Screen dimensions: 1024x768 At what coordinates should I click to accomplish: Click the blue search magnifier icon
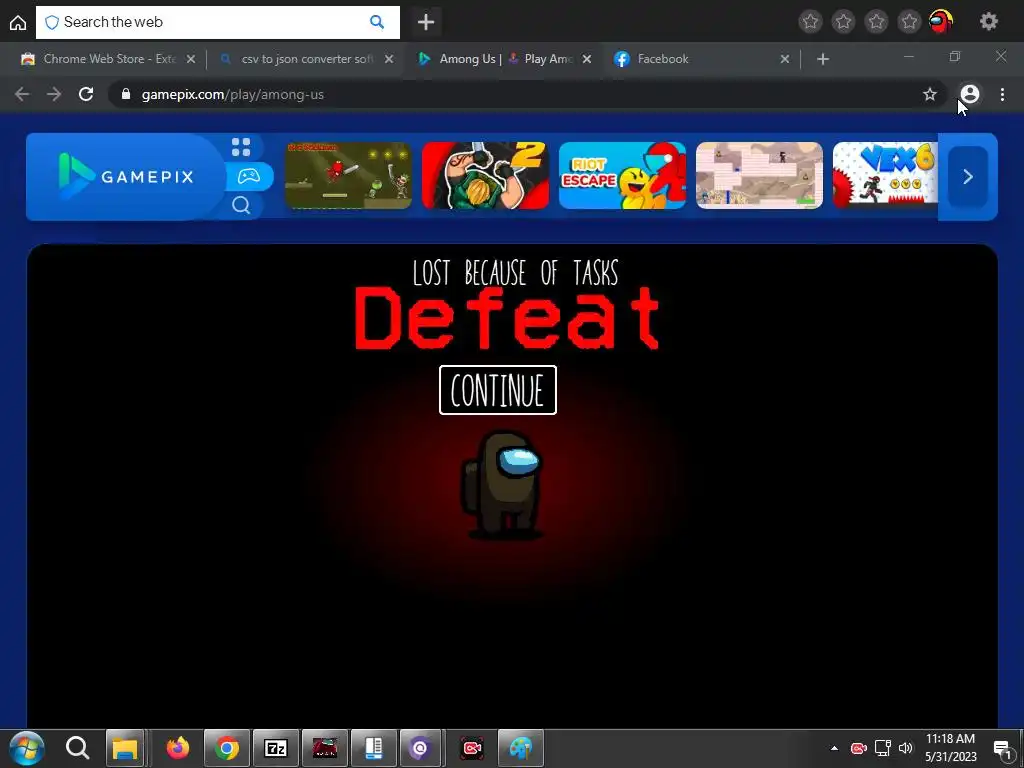pos(377,22)
